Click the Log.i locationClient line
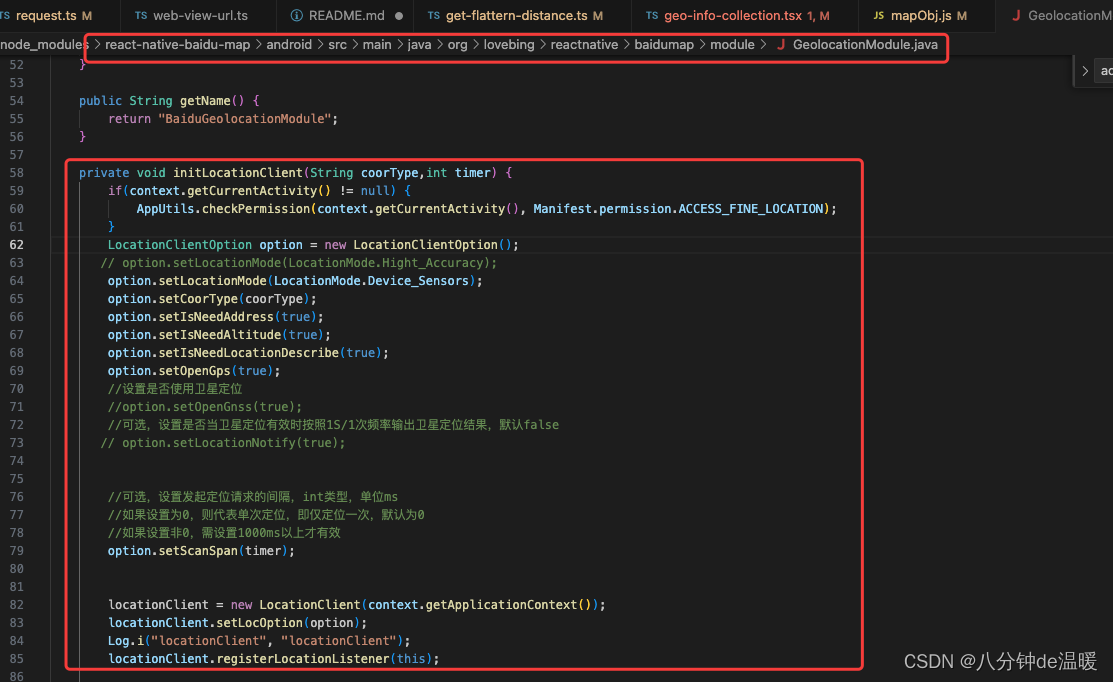The width and height of the screenshot is (1113, 682). click(259, 641)
